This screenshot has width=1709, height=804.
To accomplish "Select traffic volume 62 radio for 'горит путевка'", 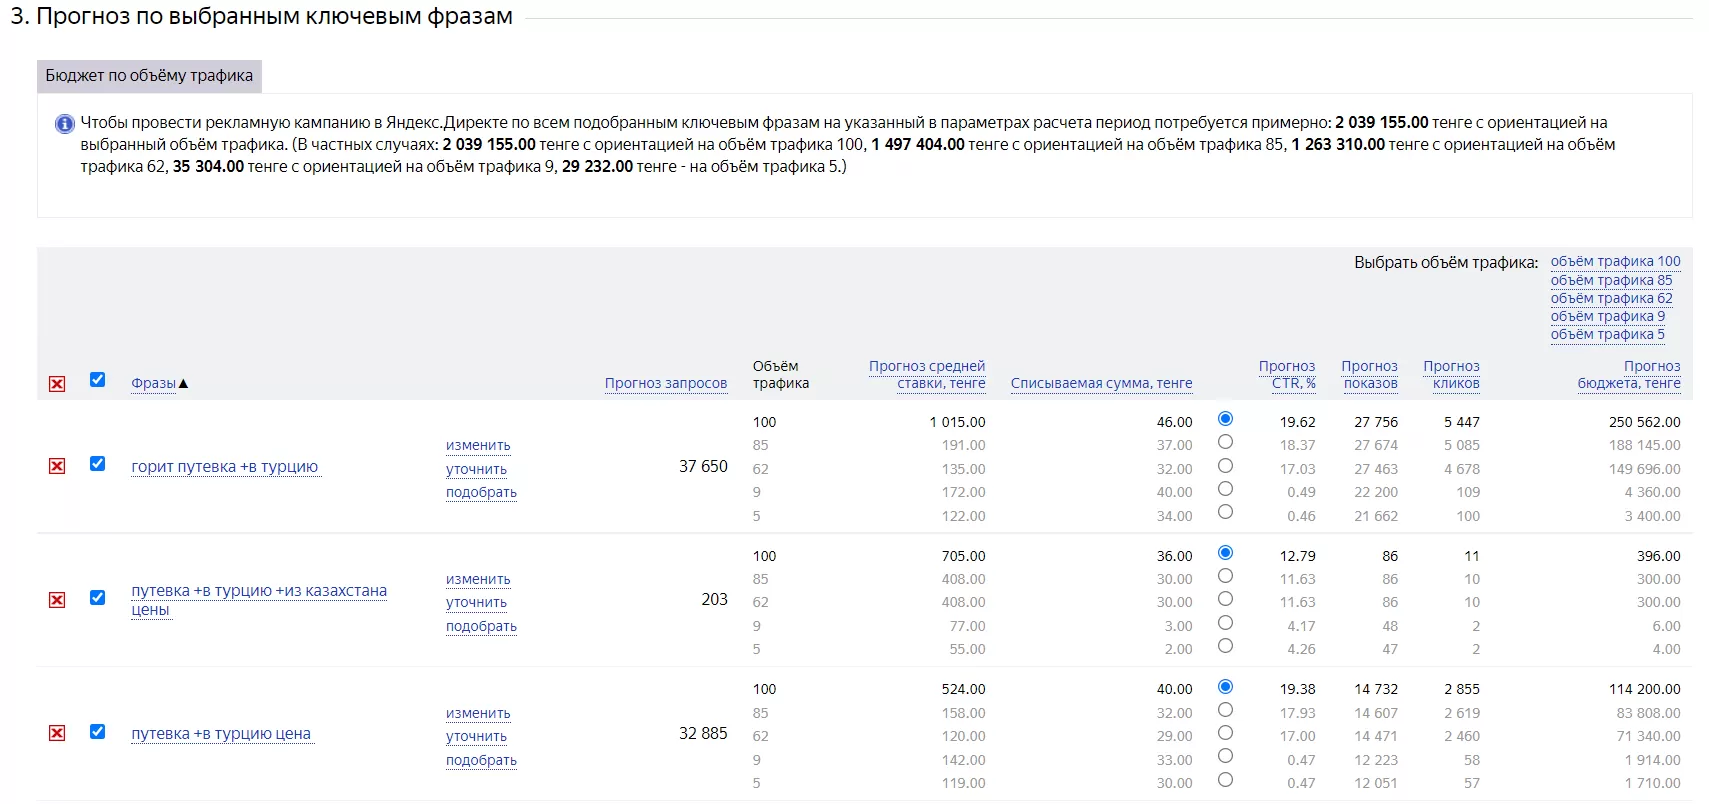I will 1225,465.
